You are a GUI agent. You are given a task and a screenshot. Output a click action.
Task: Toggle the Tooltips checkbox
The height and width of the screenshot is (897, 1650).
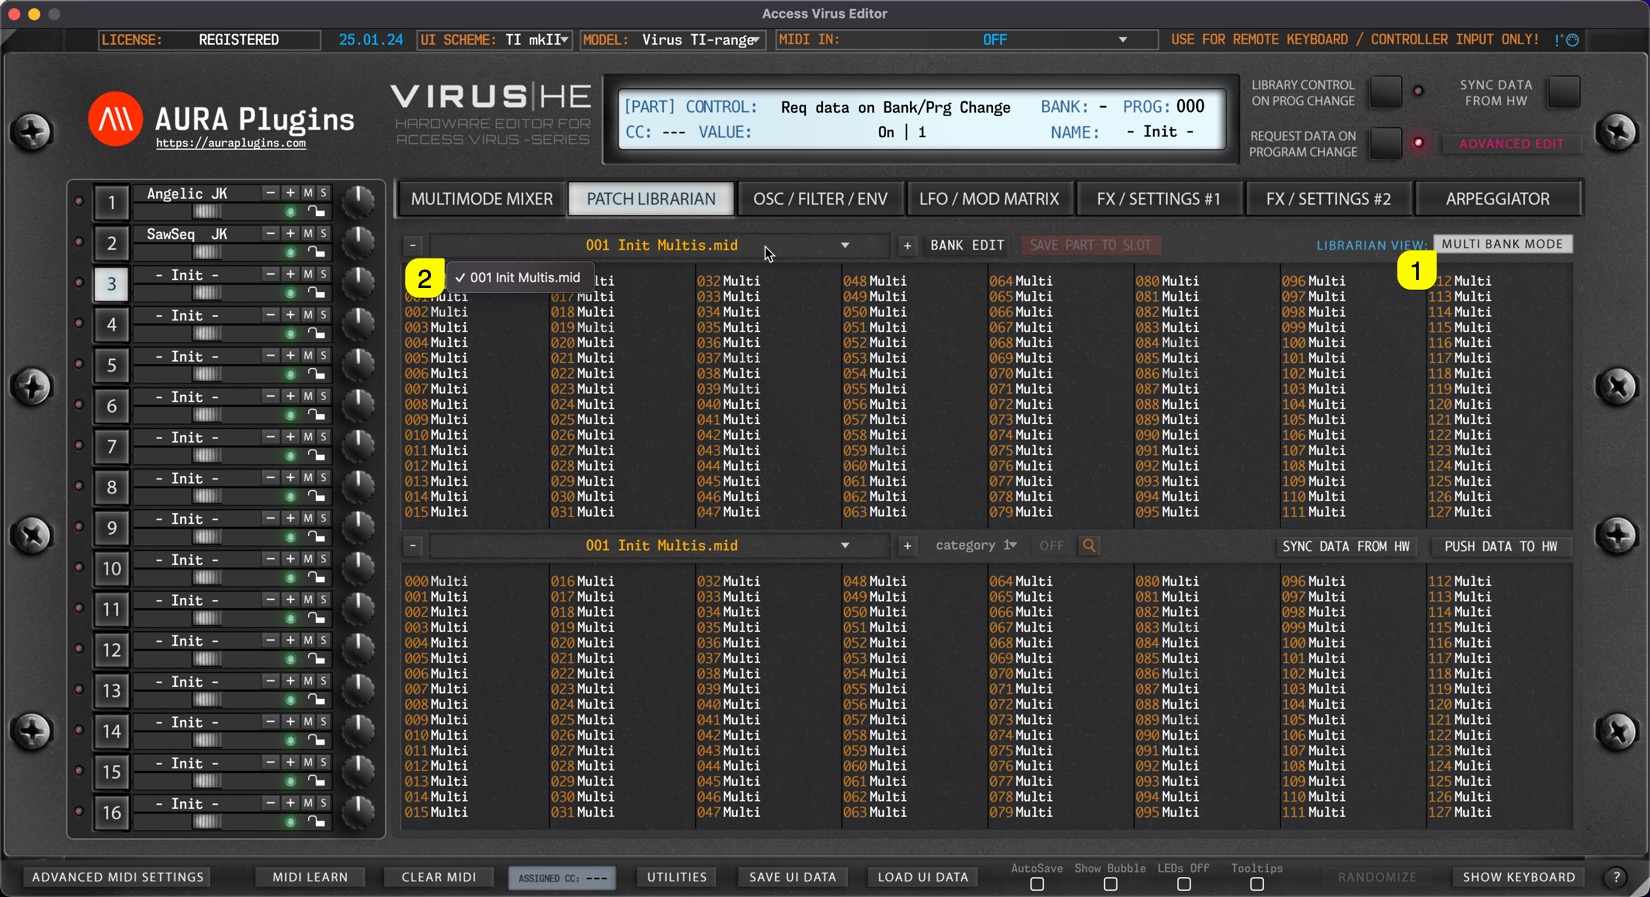coord(1257,885)
